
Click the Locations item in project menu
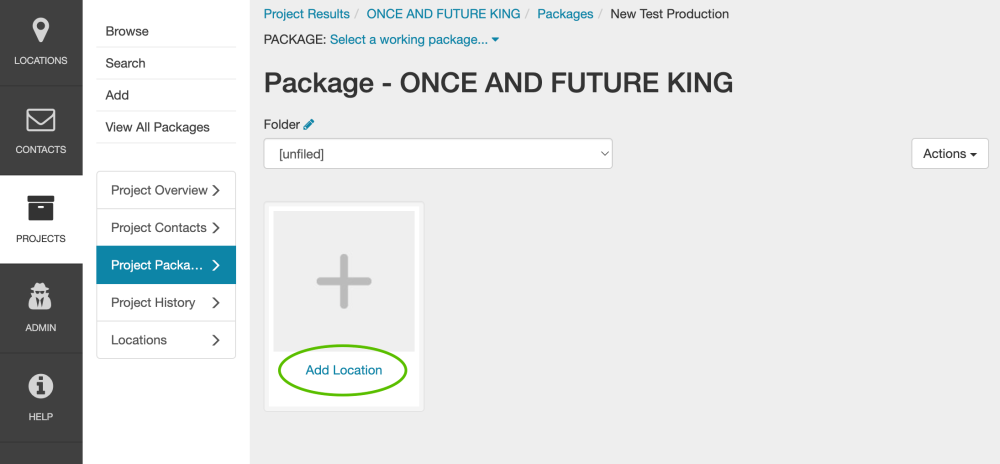(x=166, y=340)
